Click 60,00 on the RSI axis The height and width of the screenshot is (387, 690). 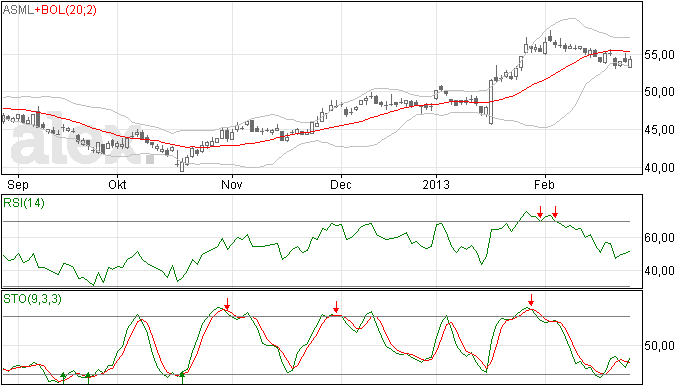pyautogui.click(x=660, y=238)
